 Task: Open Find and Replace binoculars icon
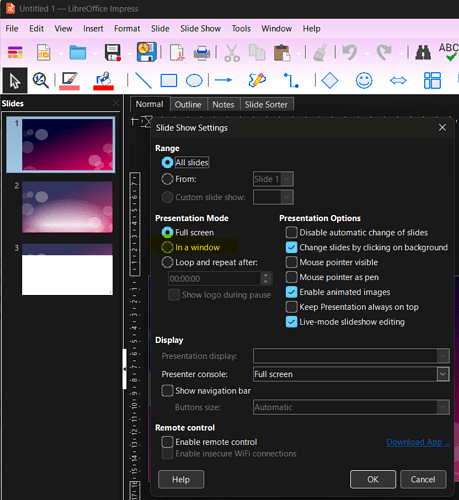(x=423, y=52)
